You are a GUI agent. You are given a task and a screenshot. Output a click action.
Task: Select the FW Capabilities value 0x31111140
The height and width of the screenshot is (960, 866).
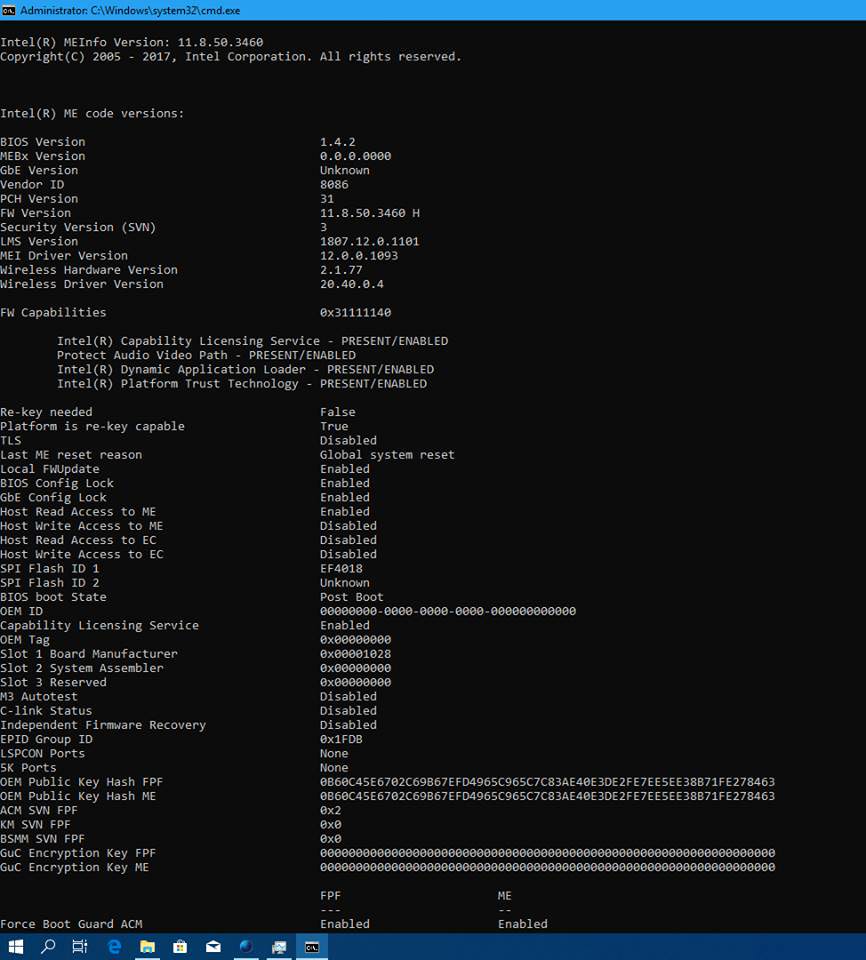coord(355,312)
